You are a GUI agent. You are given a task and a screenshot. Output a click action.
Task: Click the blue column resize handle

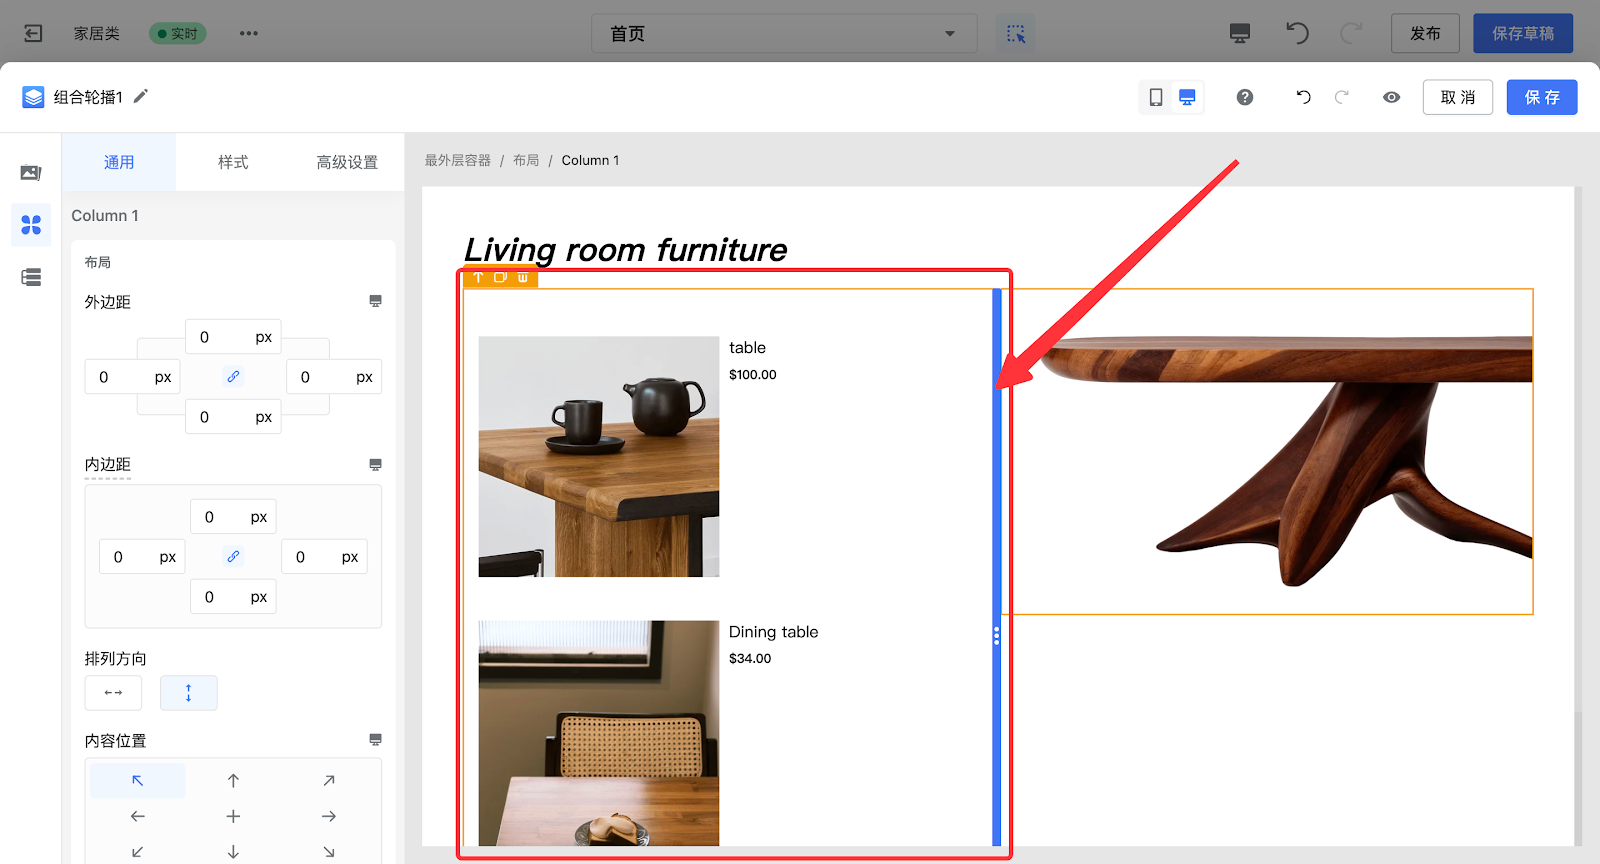tap(996, 635)
